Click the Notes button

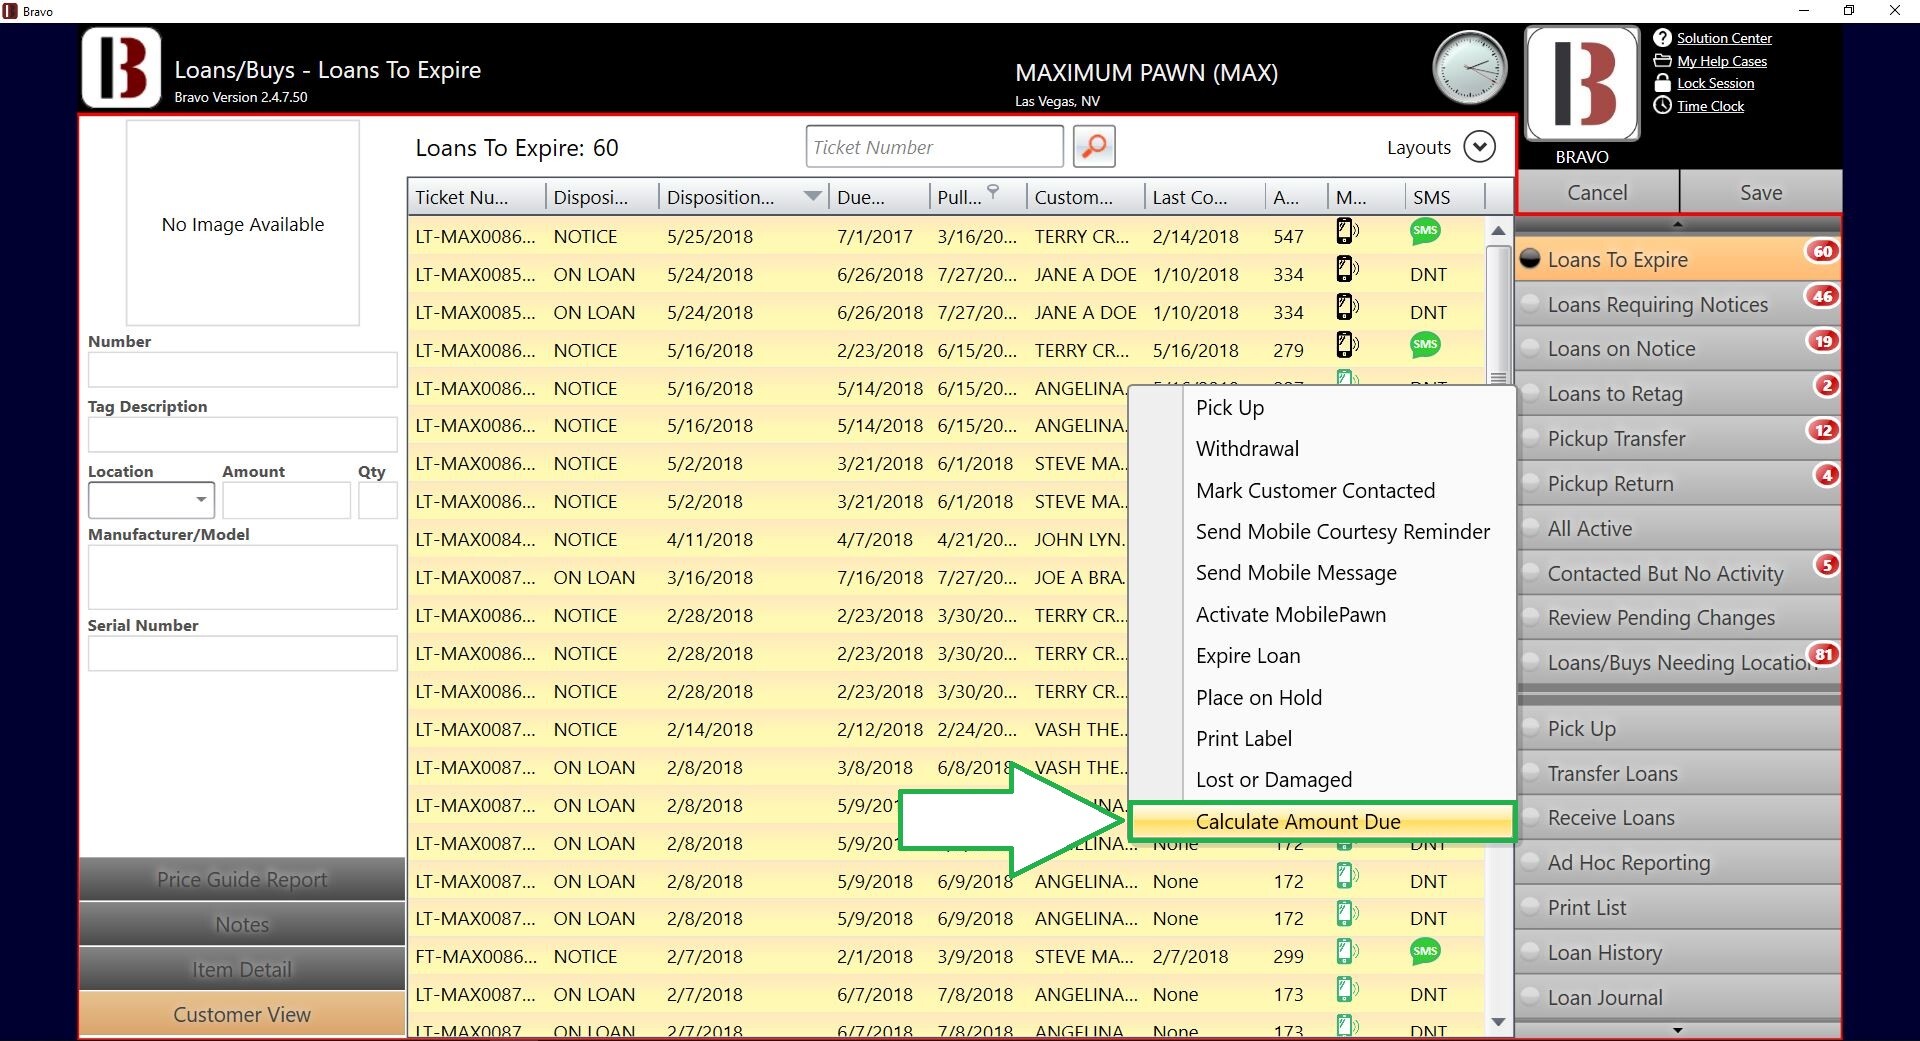[x=242, y=924]
